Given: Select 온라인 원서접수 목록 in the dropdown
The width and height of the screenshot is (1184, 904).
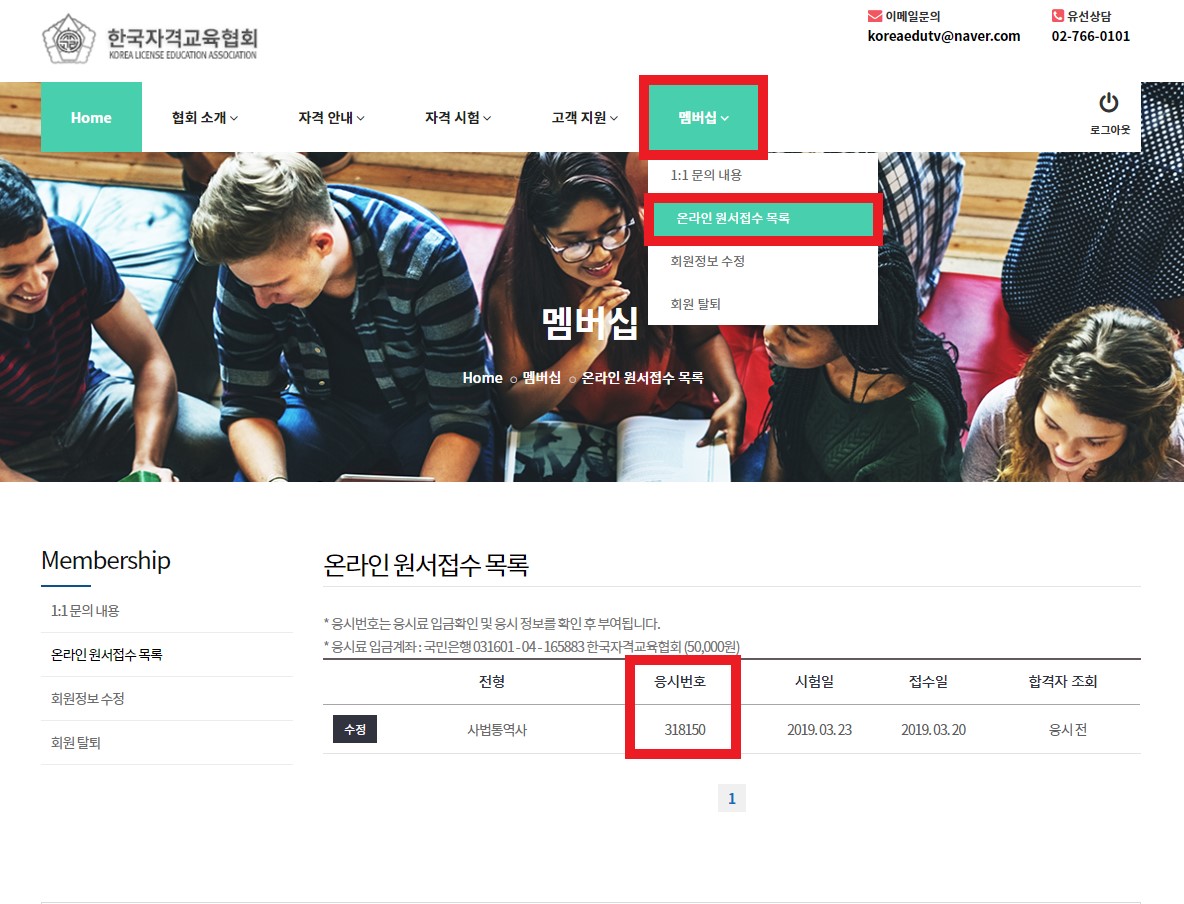Looking at the screenshot, I should [763, 218].
